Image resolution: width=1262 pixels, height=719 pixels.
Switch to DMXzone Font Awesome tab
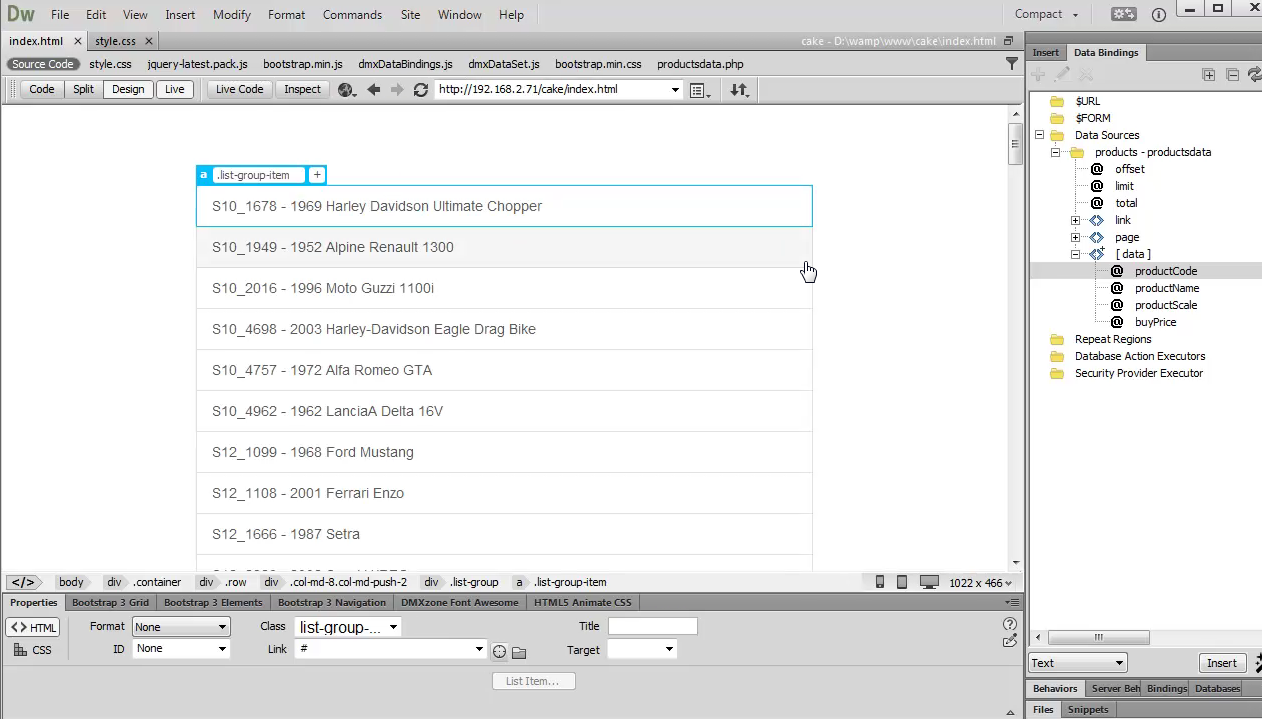point(460,603)
